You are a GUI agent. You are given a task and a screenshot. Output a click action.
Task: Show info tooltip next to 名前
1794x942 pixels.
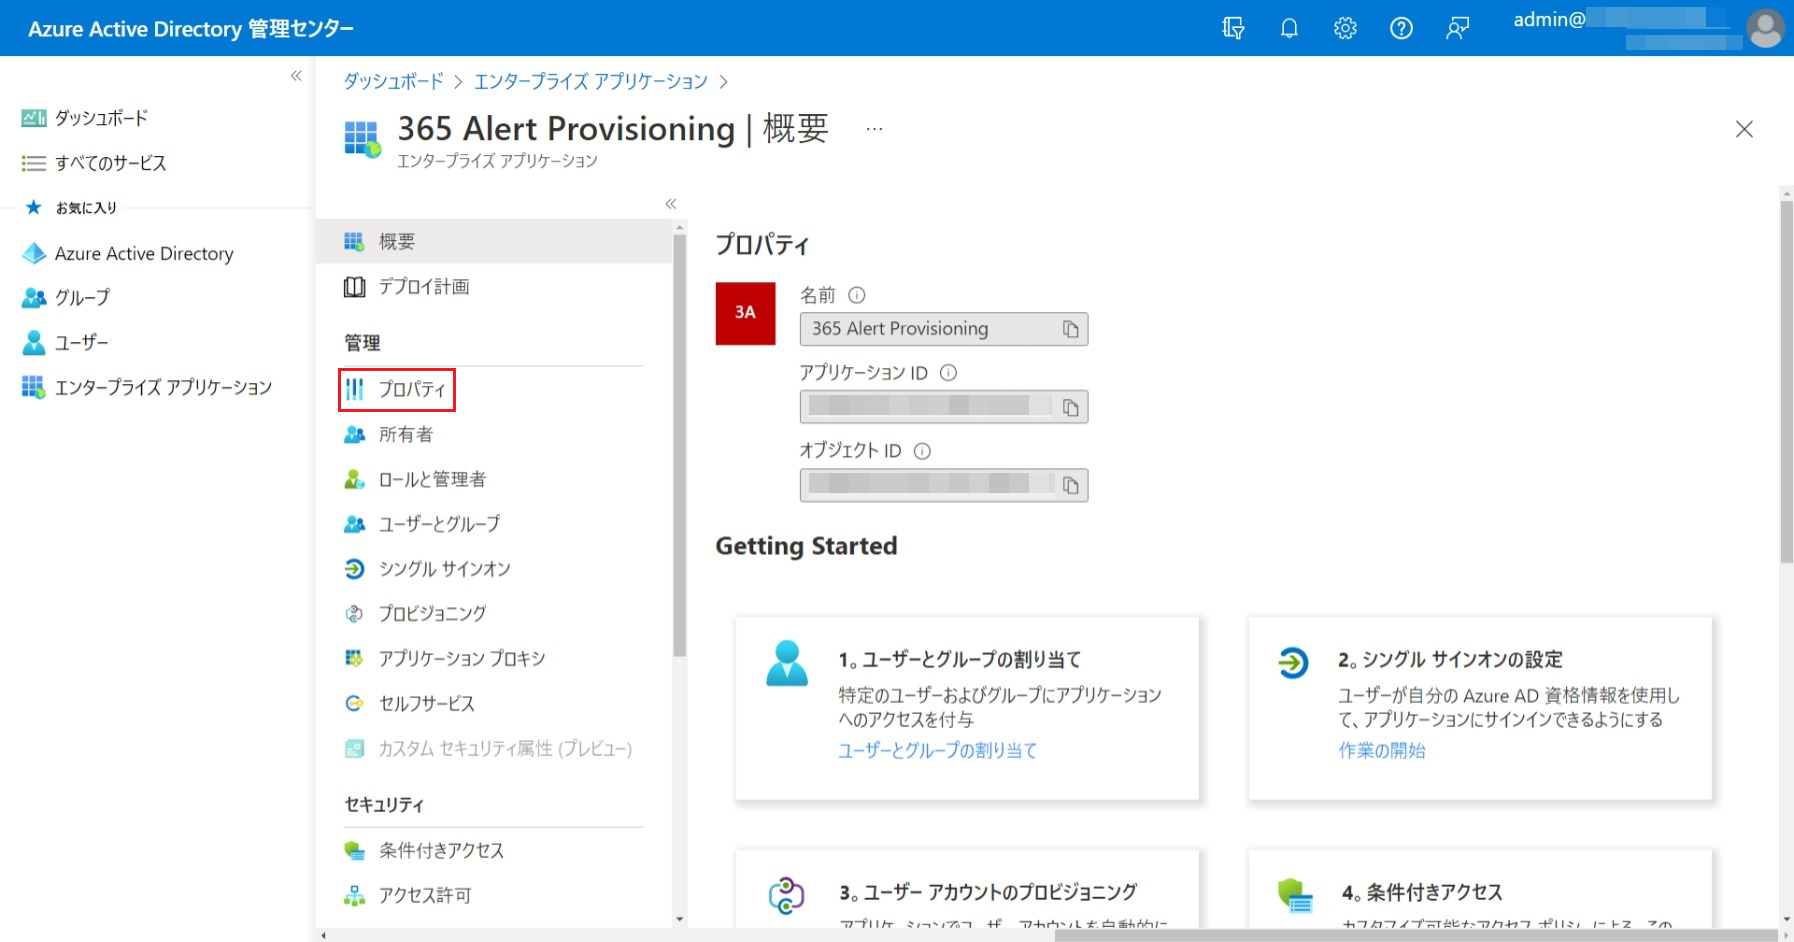tap(856, 295)
